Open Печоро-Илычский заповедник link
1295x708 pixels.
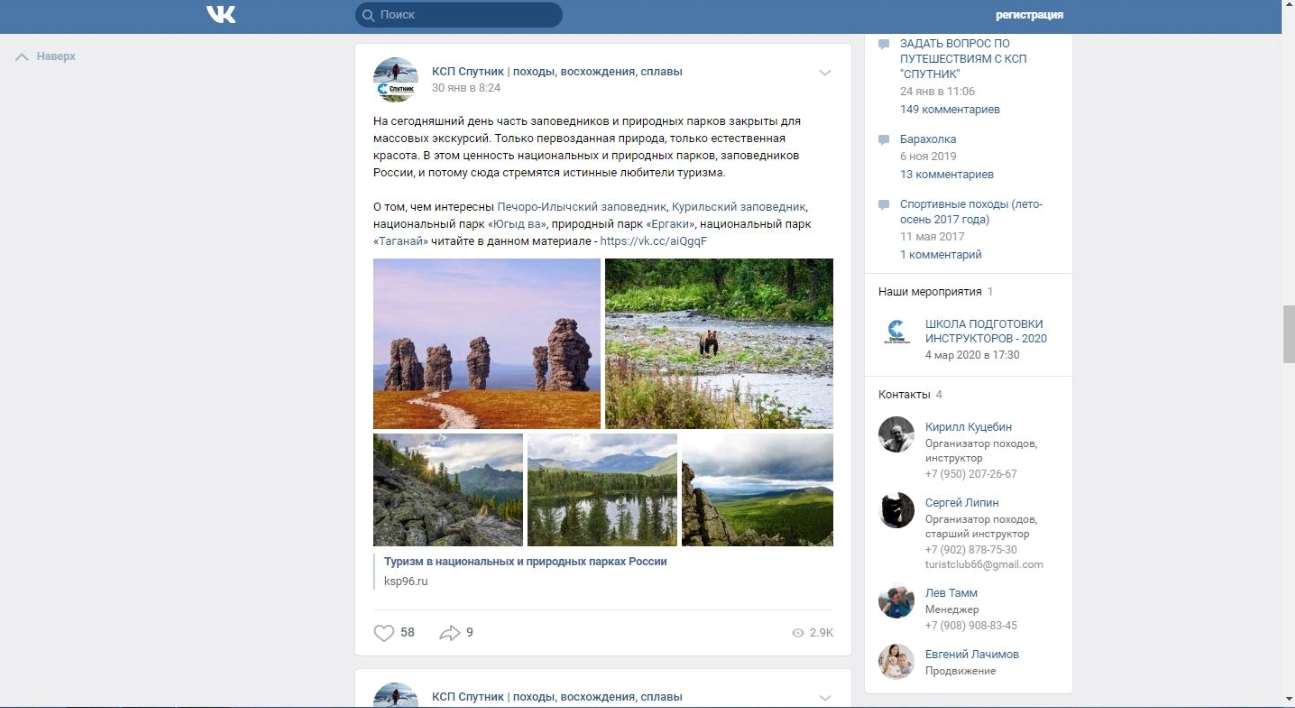point(581,207)
